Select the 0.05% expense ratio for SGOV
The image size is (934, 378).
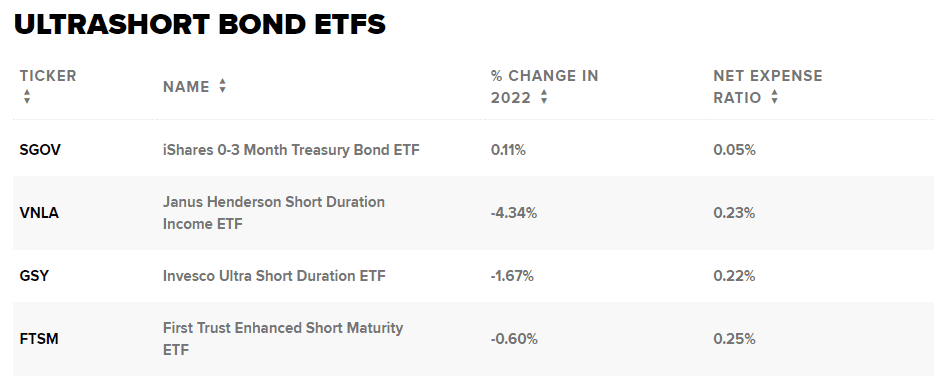(x=734, y=150)
